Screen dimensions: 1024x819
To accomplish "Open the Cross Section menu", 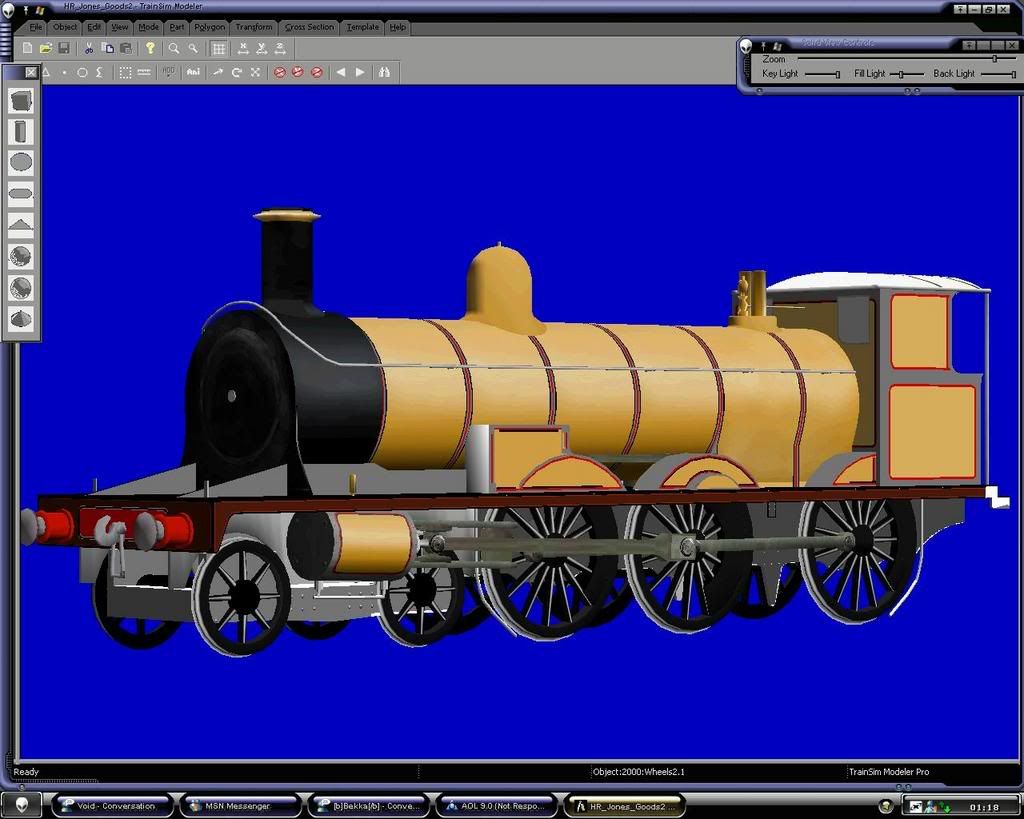I will 309,27.
